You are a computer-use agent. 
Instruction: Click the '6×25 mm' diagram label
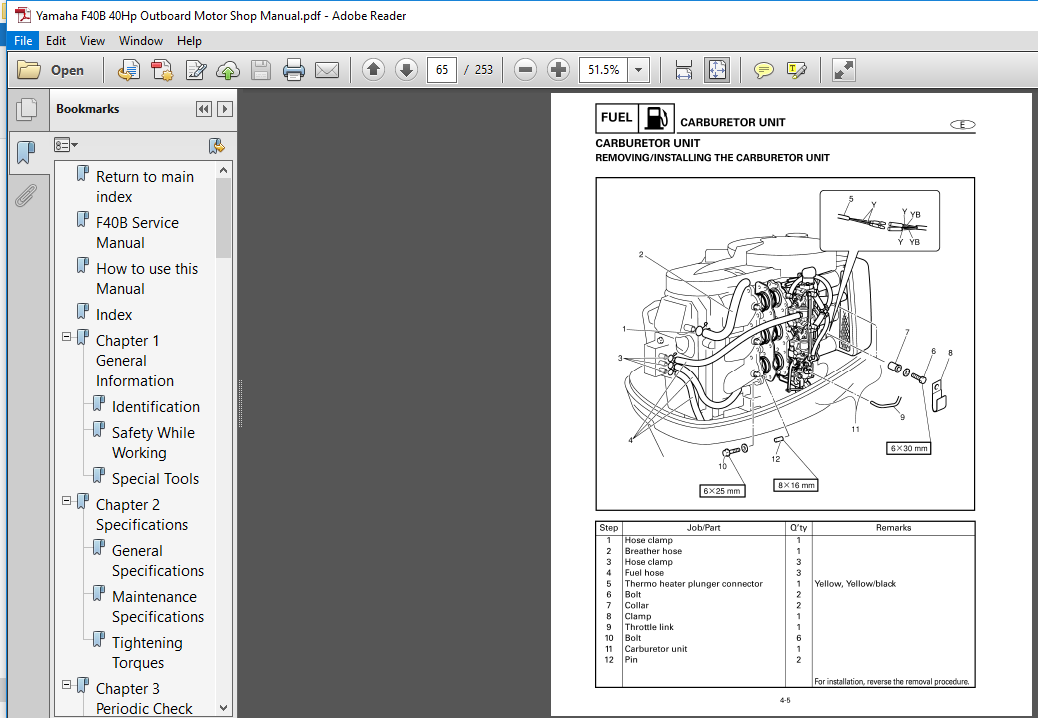(x=722, y=491)
